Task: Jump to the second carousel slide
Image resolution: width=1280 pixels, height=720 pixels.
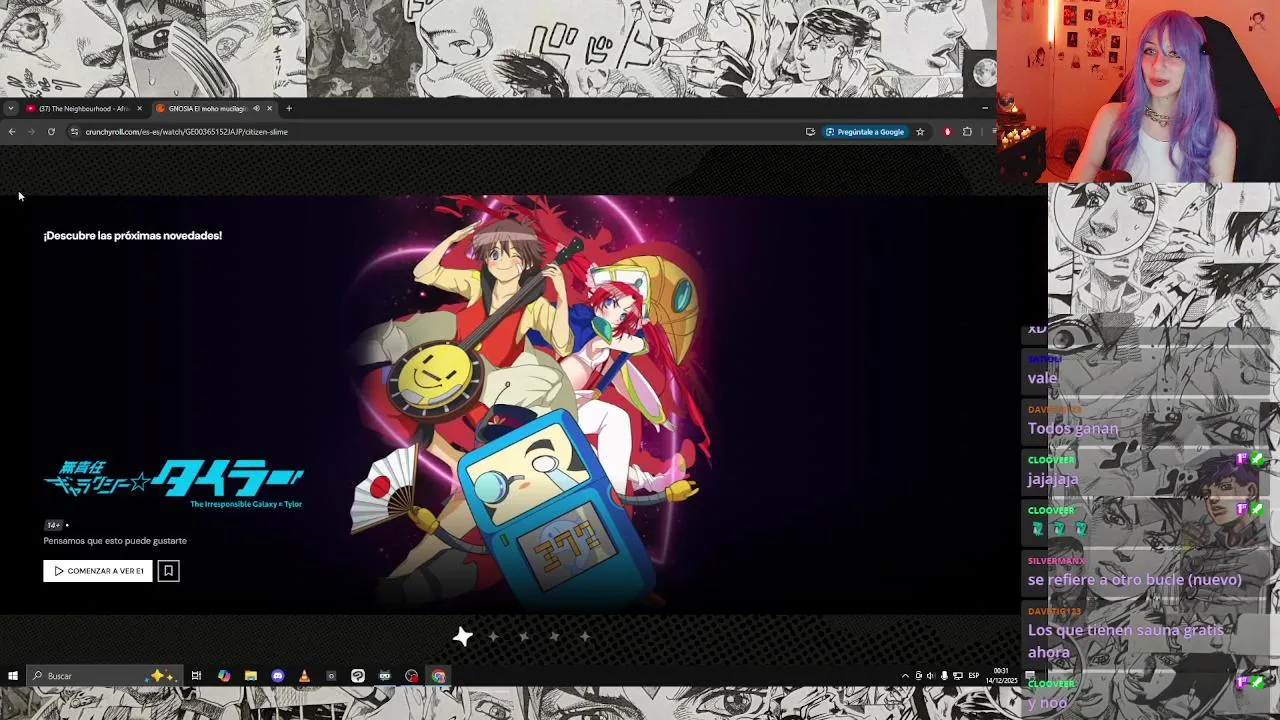Action: pyautogui.click(x=493, y=636)
